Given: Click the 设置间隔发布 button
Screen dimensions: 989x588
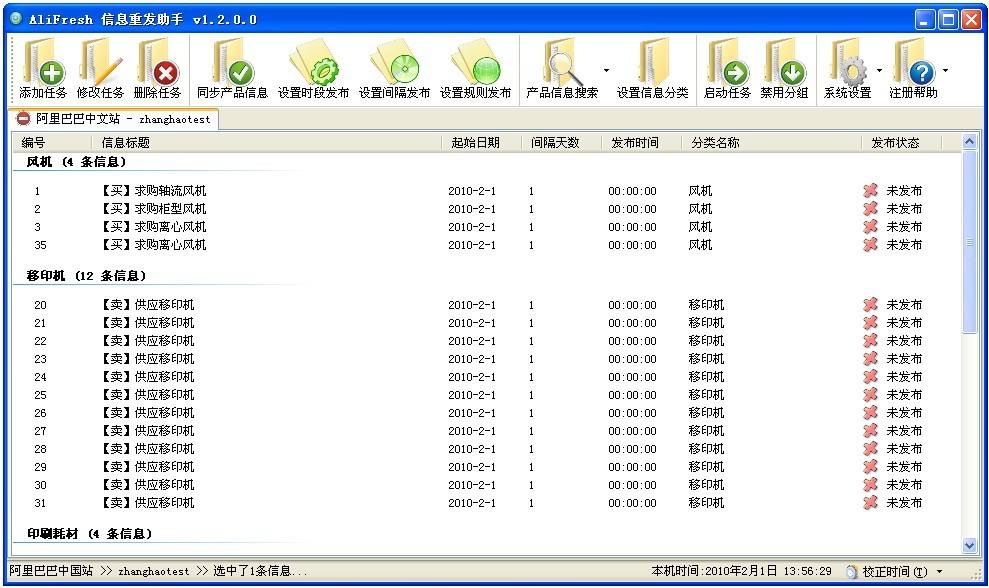Looking at the screenshot, I should pos(394,65).
